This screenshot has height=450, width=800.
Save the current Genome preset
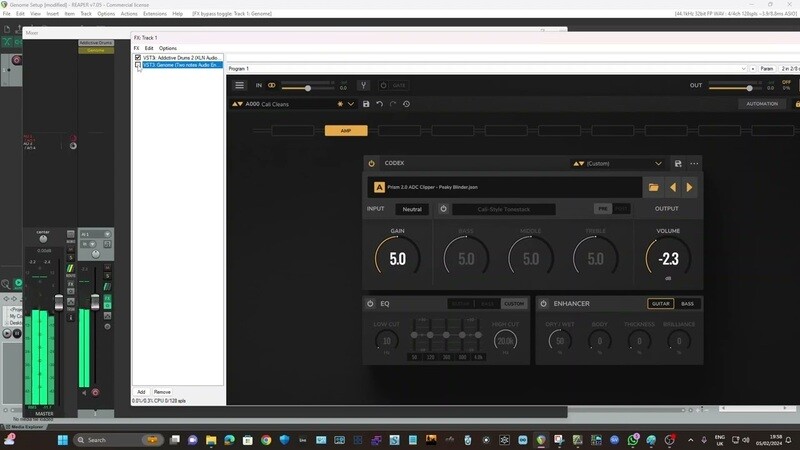point(366,104)
